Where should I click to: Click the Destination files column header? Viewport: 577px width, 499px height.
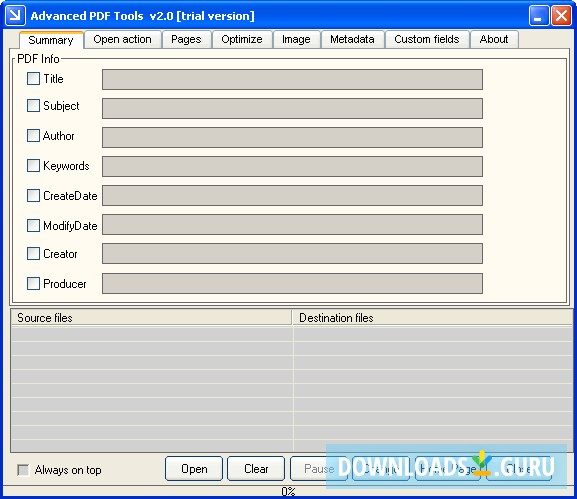tap(432, 318)
